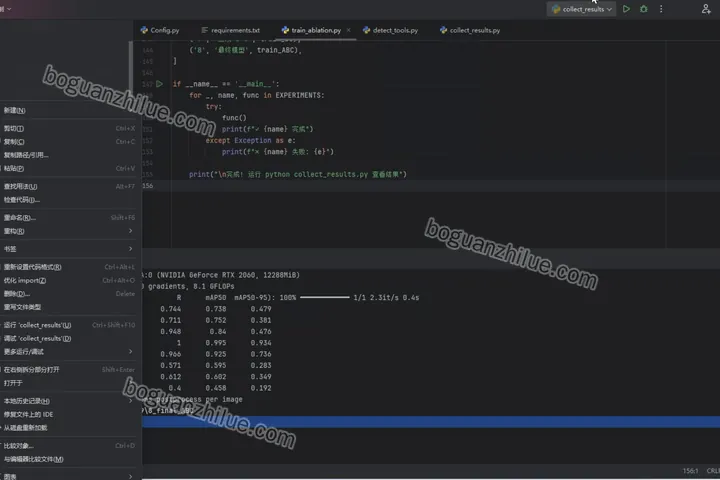Choose 优化 import menu entry
This screenshot has height=480, width=720.
pyautogui.click(x=69, y=280)
